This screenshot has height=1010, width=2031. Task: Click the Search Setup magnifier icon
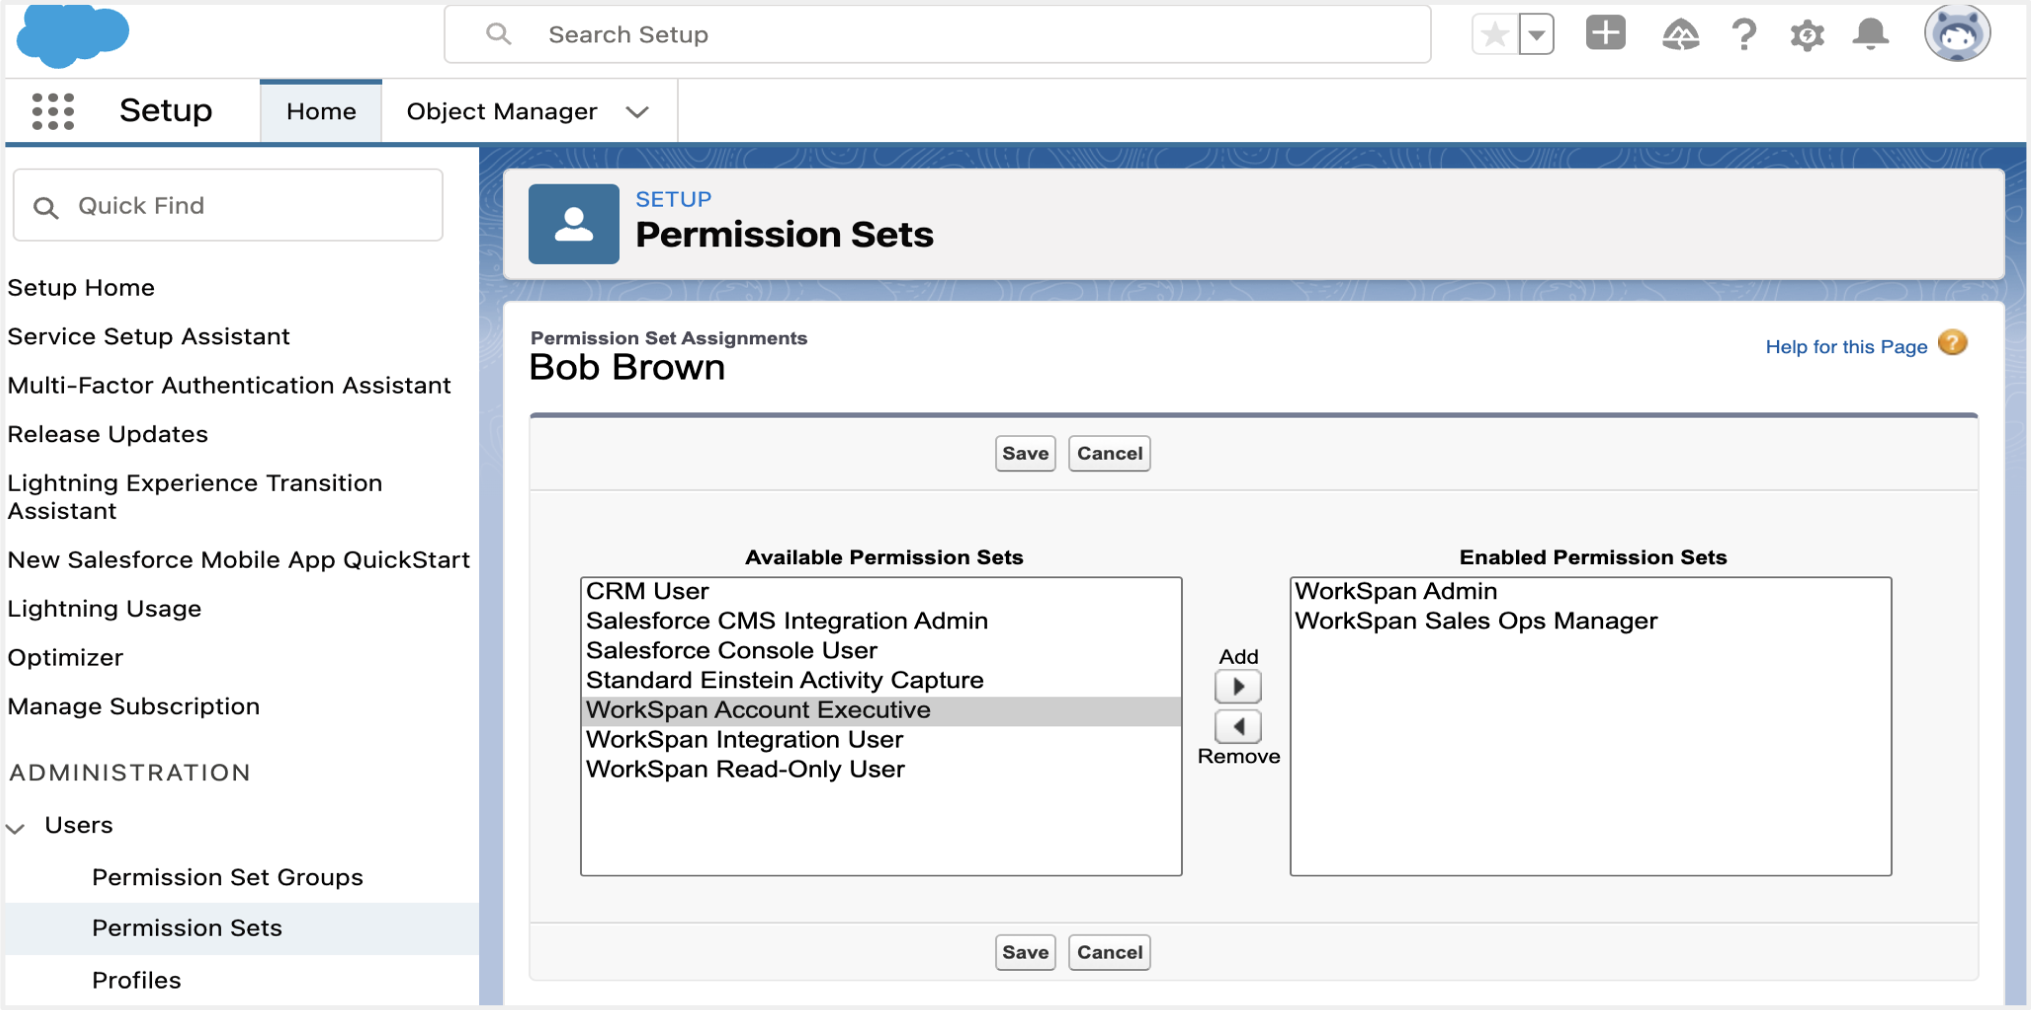point(498,34)
